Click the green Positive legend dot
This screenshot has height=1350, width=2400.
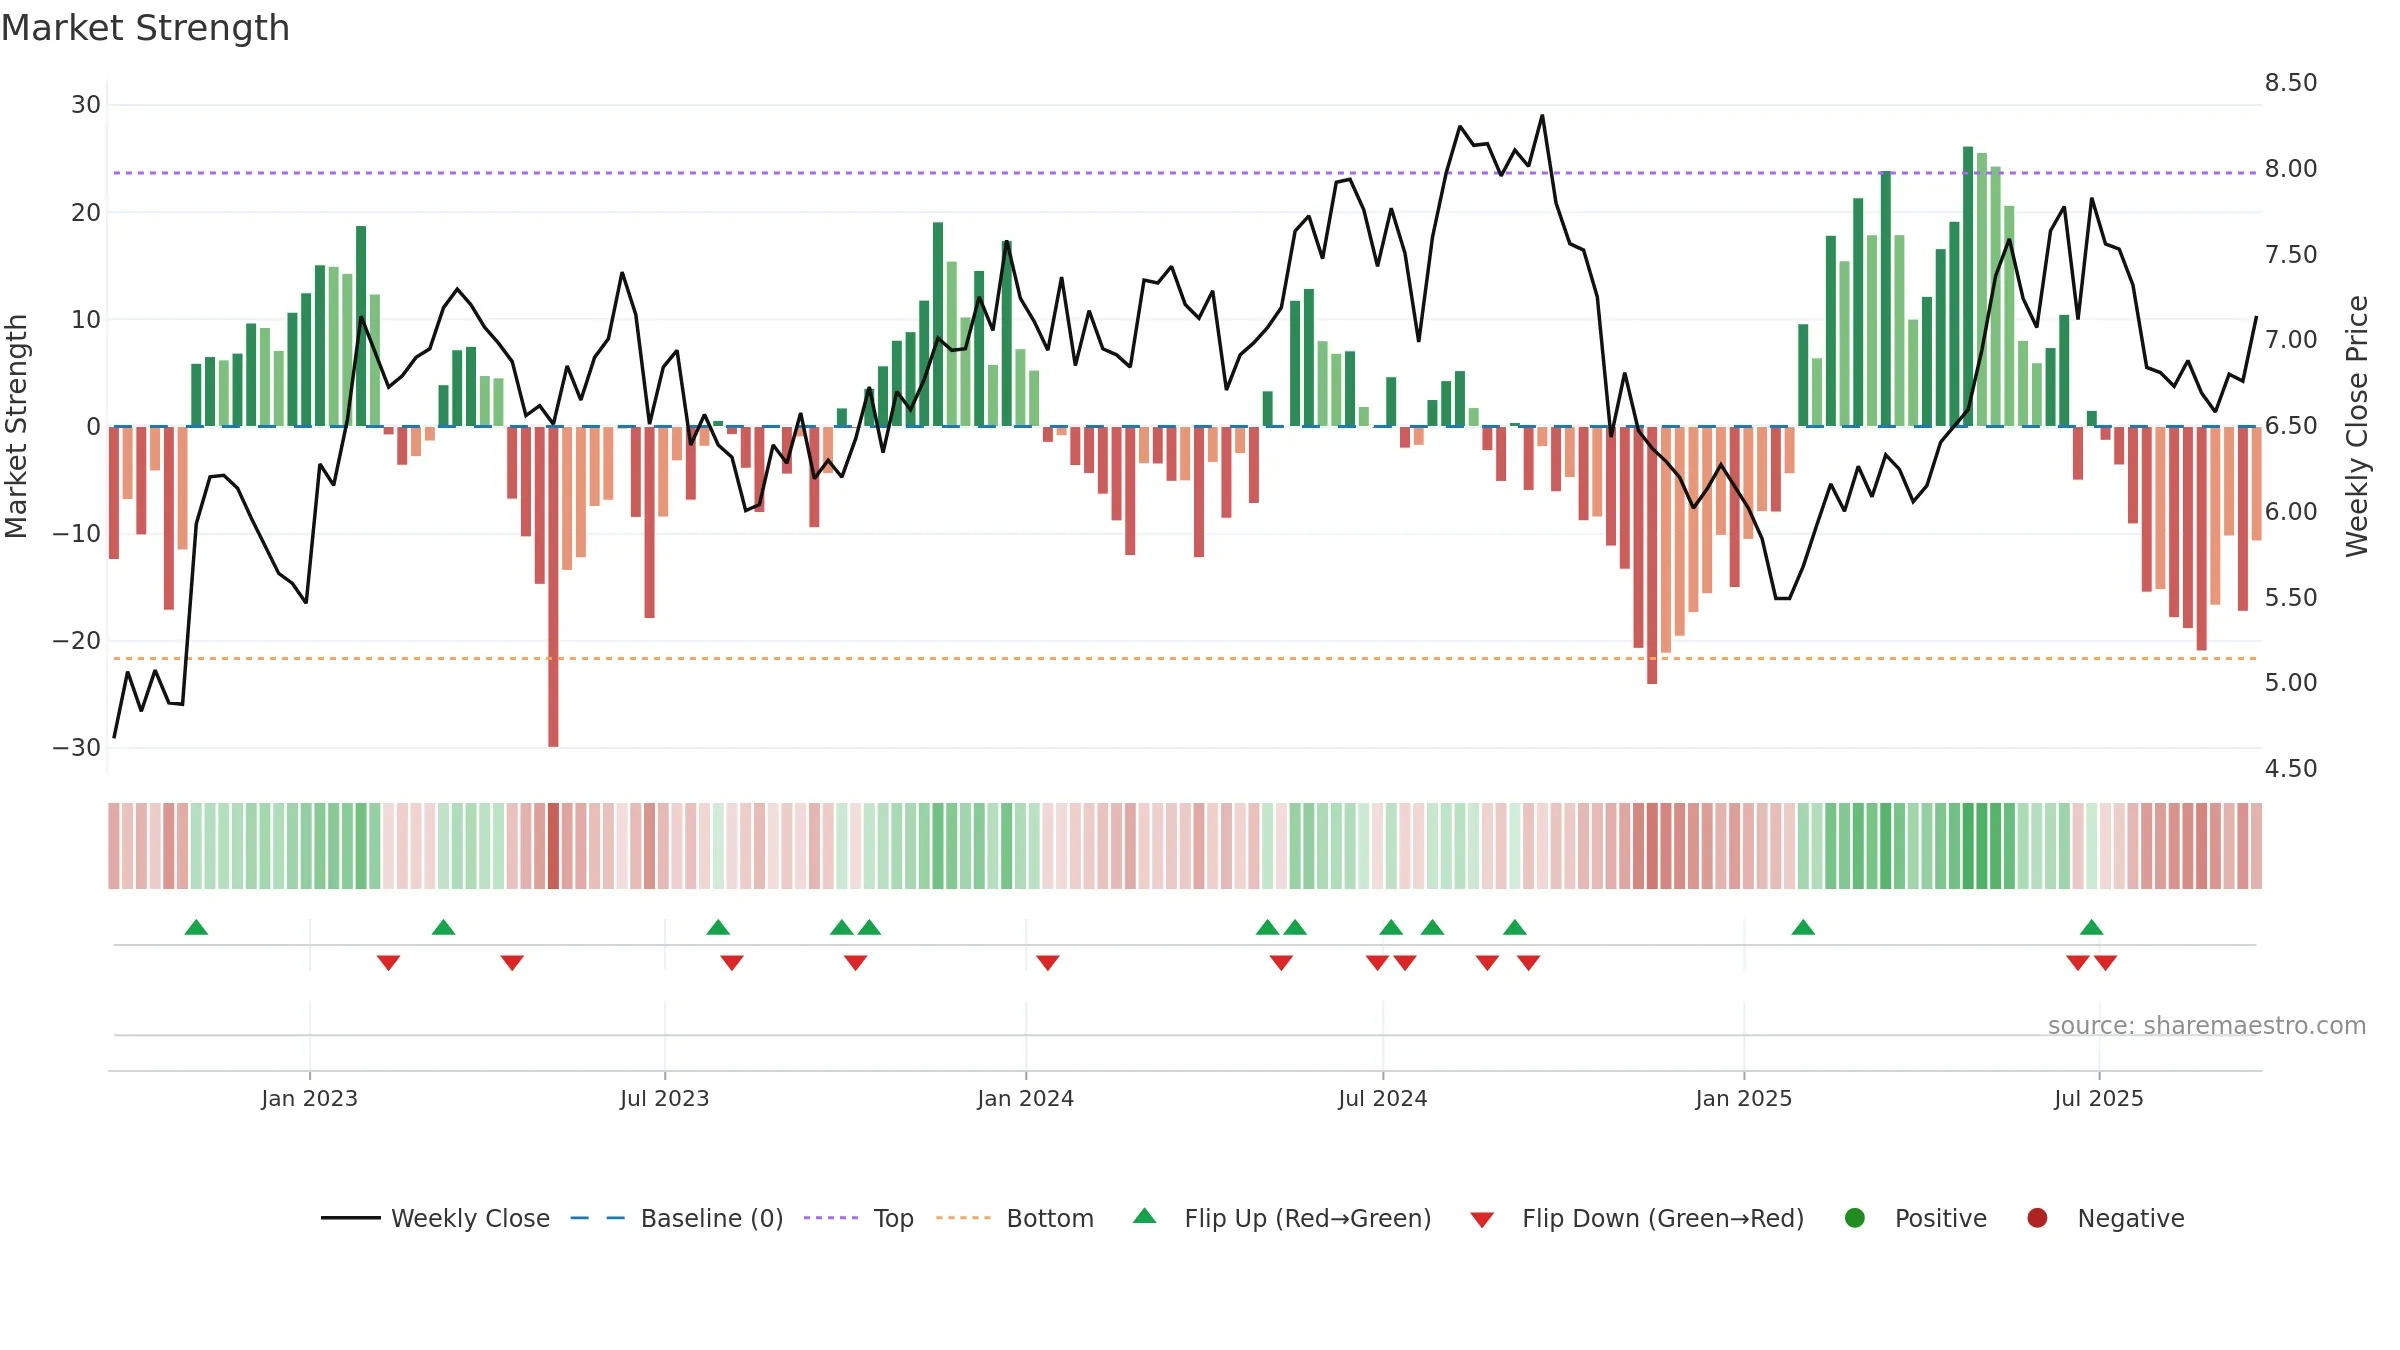[x=1855, y=1218]
